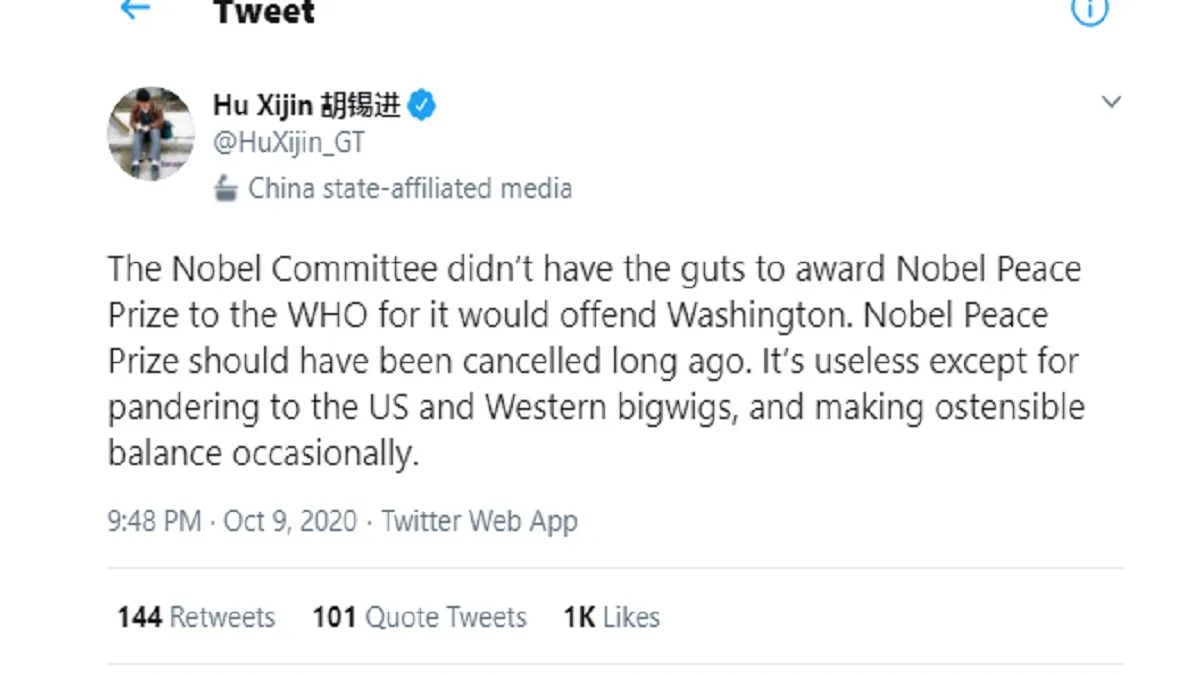This screenshot has height=675, width=1200.
Task: Open the 101 Quote Tweets list
Action: click(x=420, y=617)
